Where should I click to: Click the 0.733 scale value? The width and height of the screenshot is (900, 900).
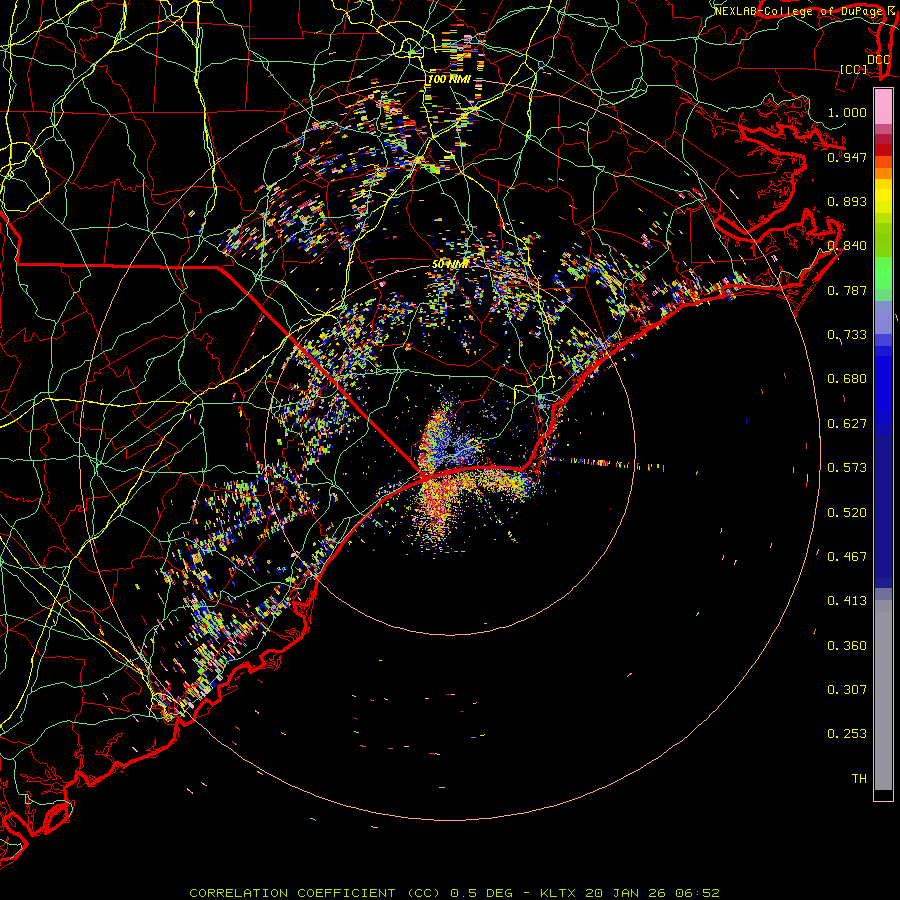pyautogui.click(x=847, y=335)
